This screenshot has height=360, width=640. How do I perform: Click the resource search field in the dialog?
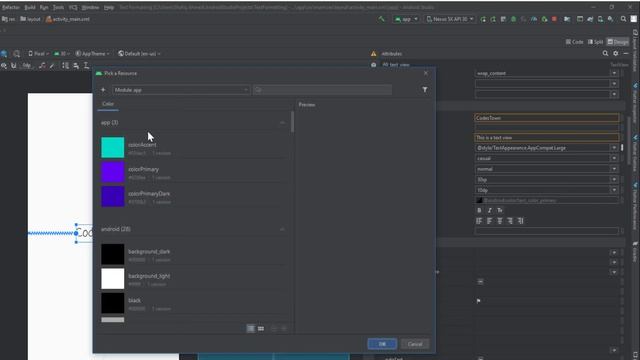click(322, 90)
